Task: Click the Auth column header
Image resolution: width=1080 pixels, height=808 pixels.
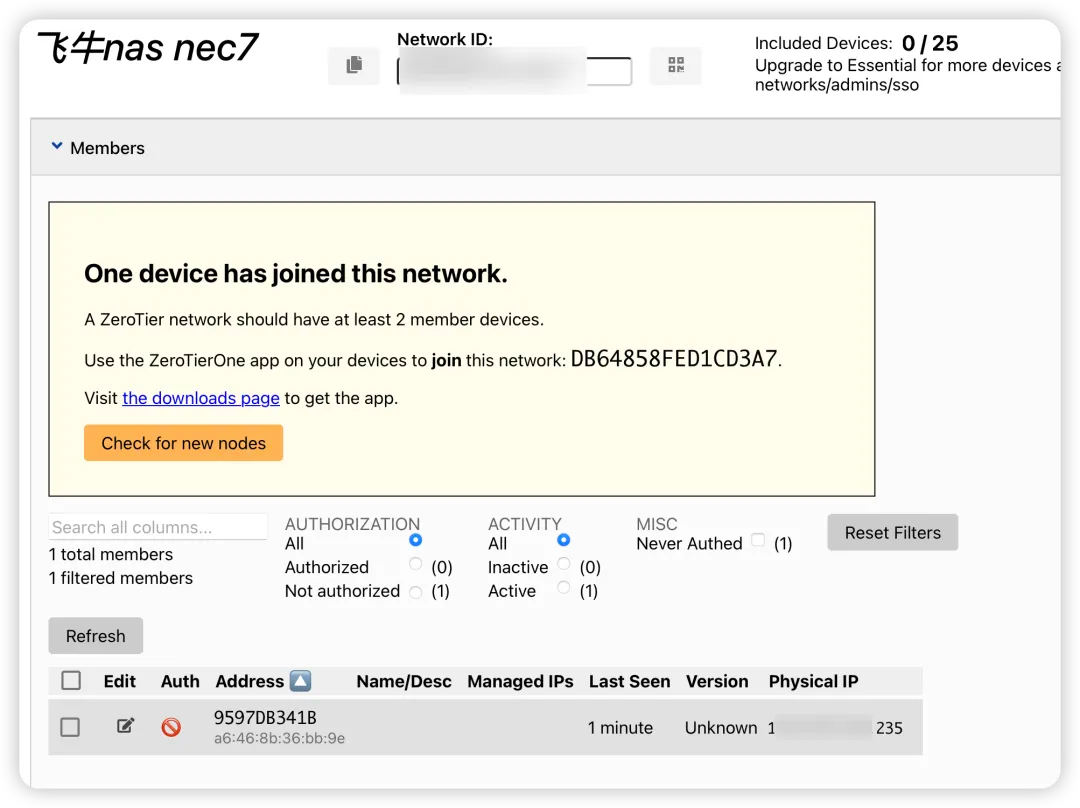Action: click(x=180, y=681)
